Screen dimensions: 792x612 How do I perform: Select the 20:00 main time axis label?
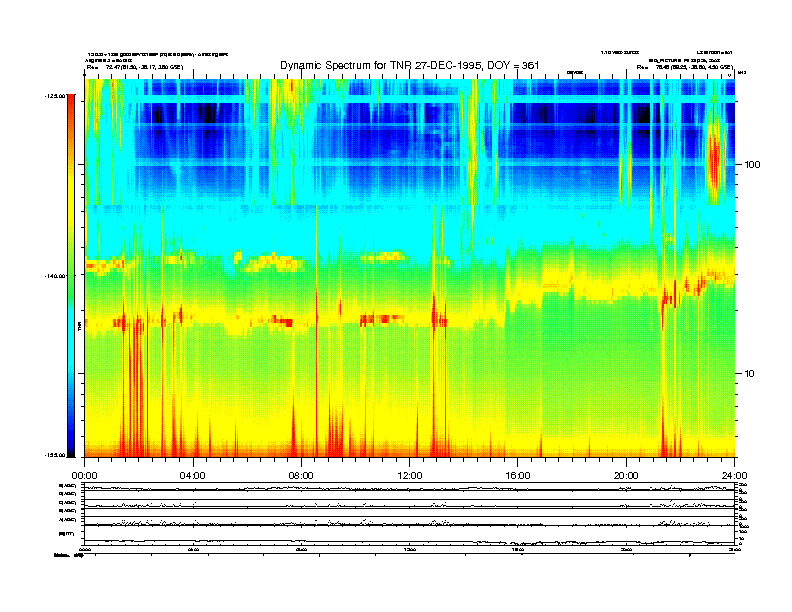tap(626, 476)
